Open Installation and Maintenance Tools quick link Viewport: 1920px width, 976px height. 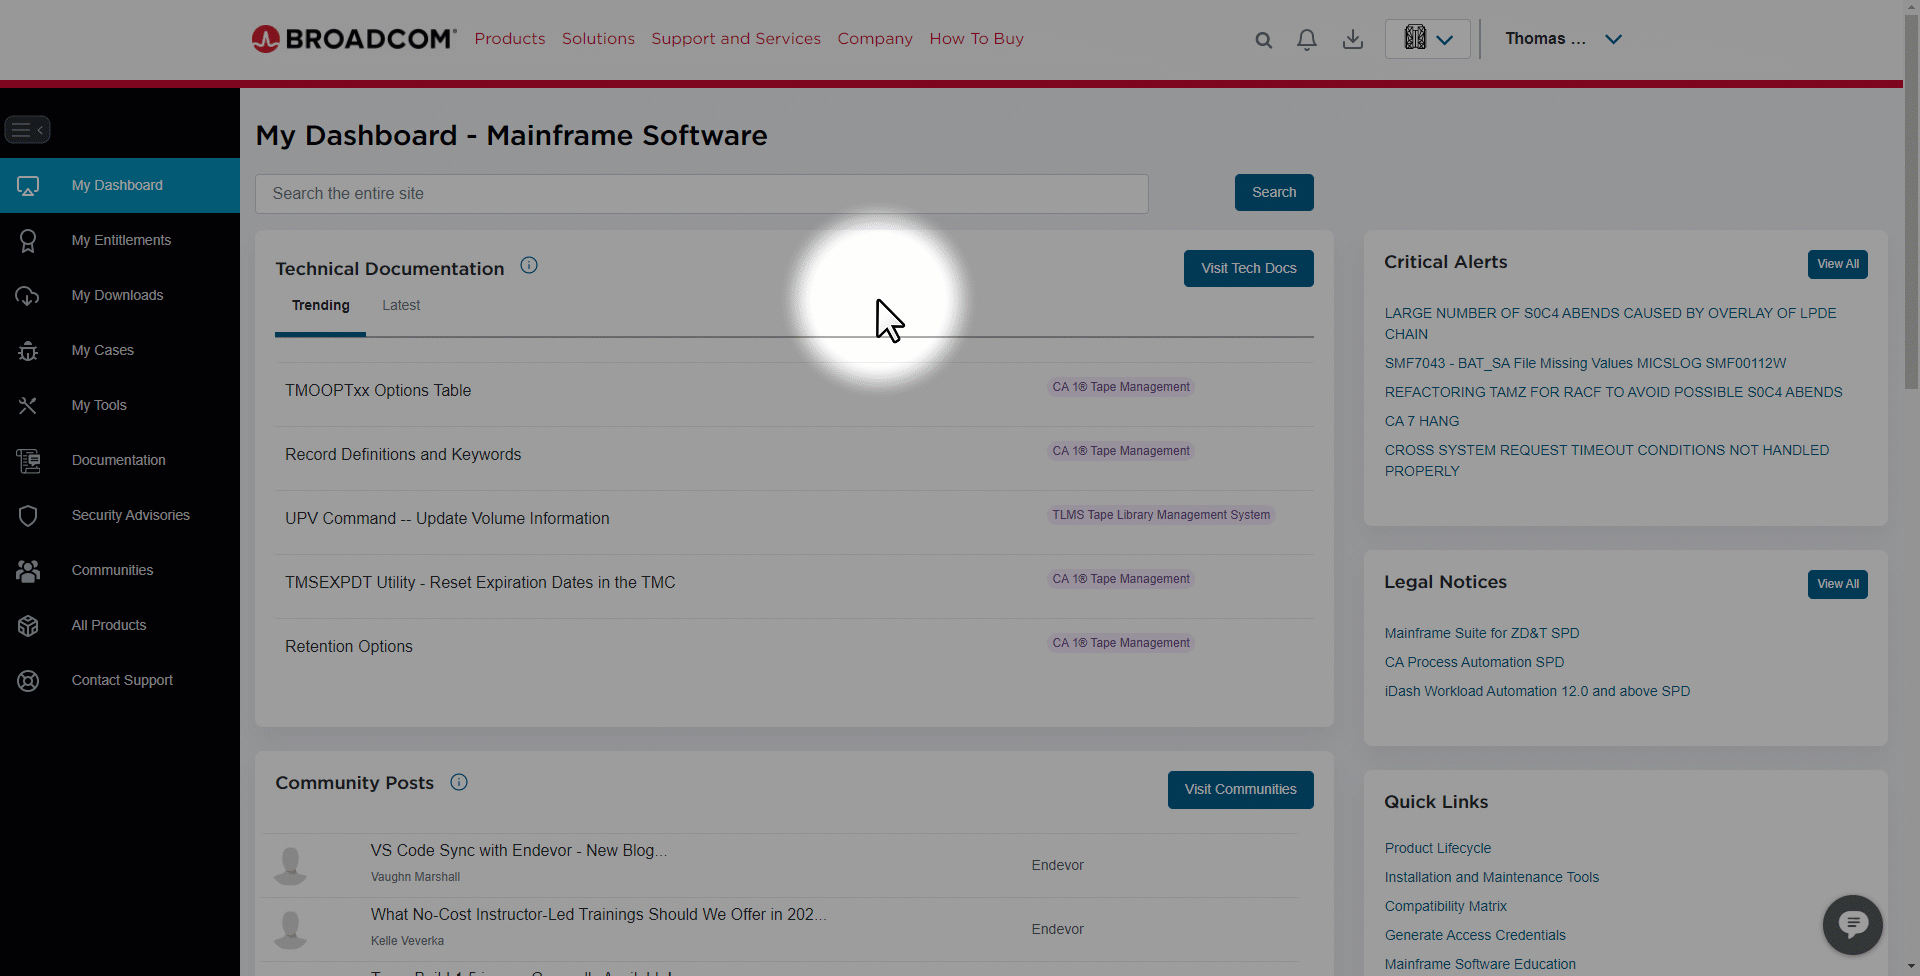[x=1492, y=878]
